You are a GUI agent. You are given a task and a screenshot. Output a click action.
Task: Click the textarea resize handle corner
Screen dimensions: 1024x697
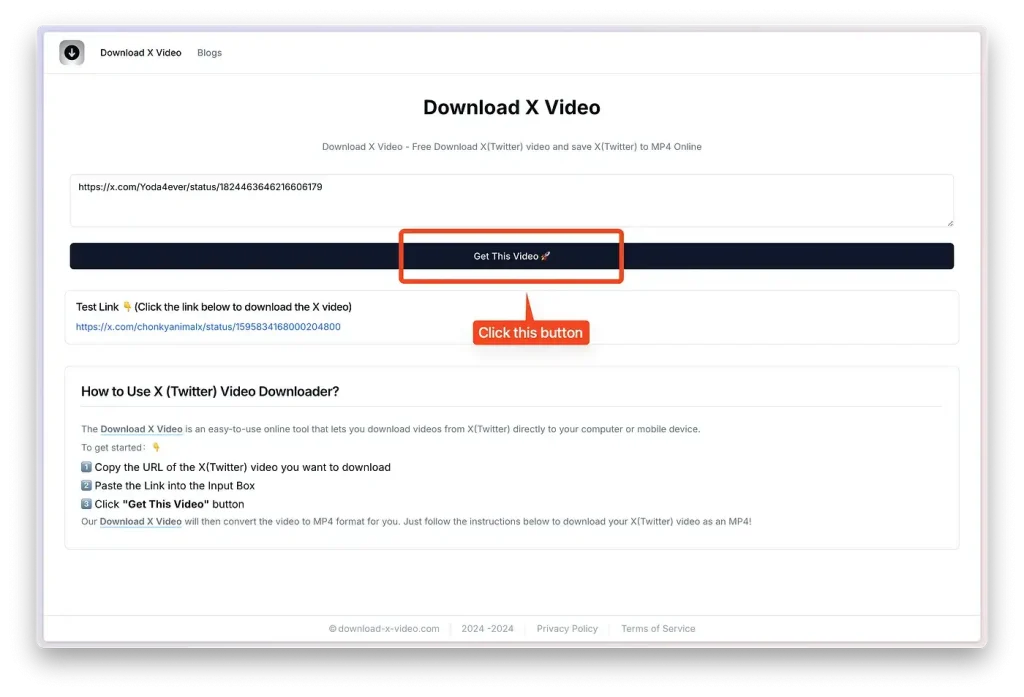(949, 223)
